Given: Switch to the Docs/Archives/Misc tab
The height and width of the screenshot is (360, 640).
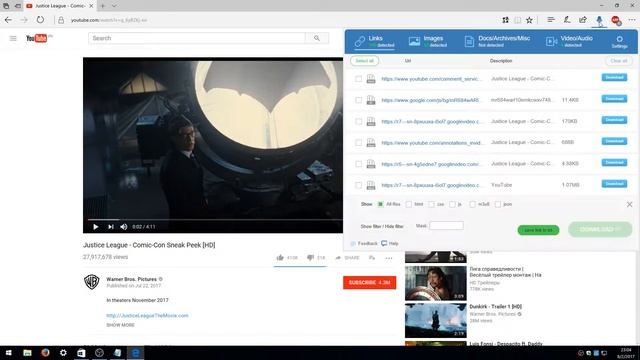Looking at the screenshot, I should pyautogui.click(x=497, y=41).
